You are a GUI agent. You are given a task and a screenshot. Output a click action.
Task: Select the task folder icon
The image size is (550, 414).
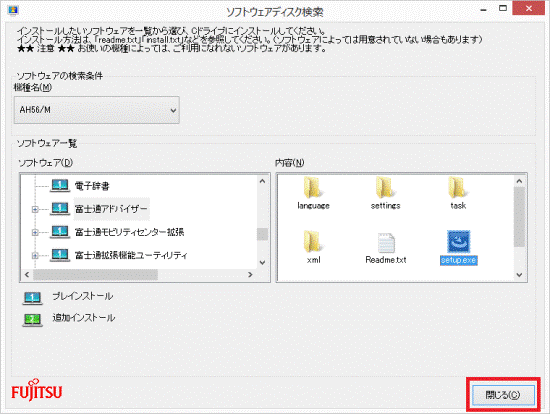(457, 188)
